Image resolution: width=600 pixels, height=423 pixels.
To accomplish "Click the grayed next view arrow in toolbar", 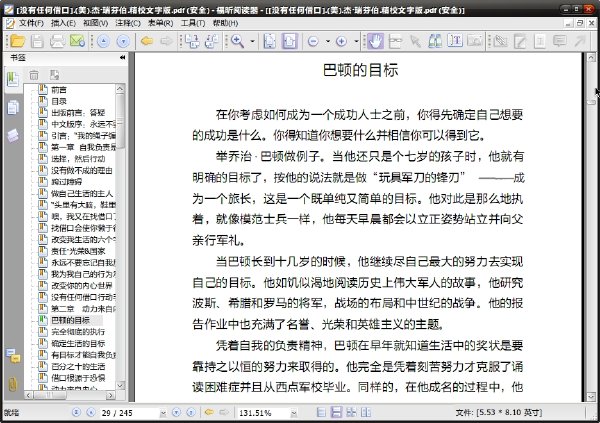I will pos(167,41).
